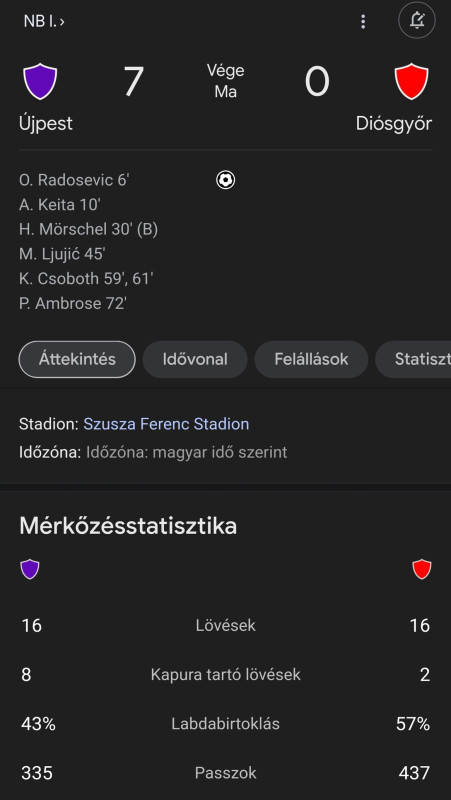Tap the notification bell icon
The width and height of the screenshot is (451, 800).
(x=417, y=21)
